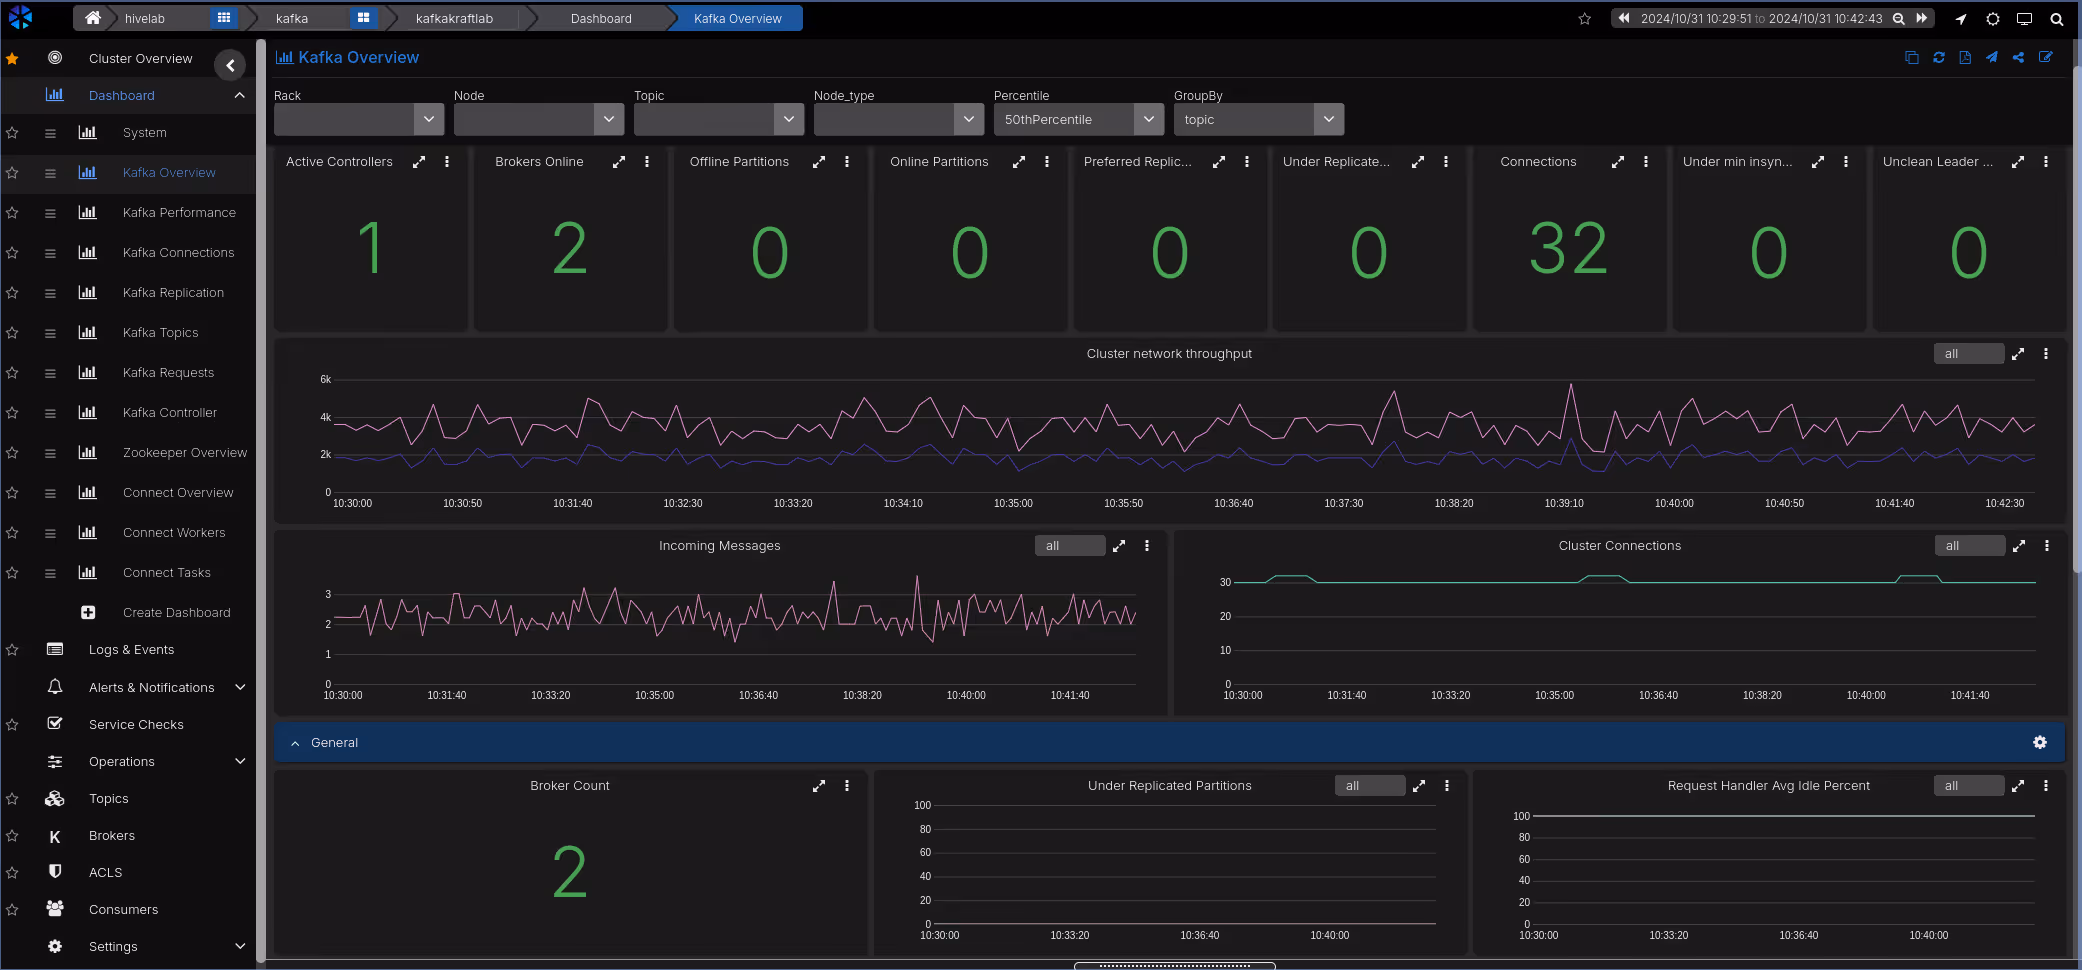Screen dimensions: 2082x970
Task: Favorite the Kafka Performance dashboard star
Action: click(x=12, y=213)
